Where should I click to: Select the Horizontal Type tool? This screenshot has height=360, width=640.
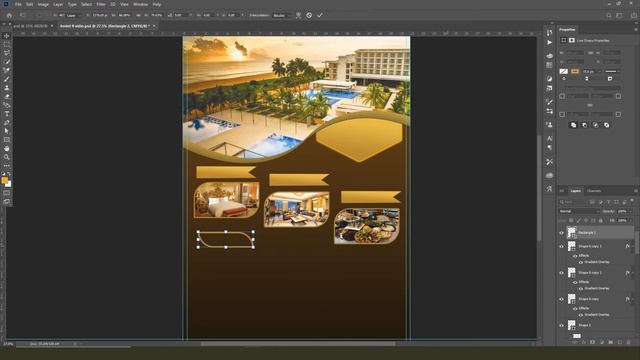tap(7, 114)
